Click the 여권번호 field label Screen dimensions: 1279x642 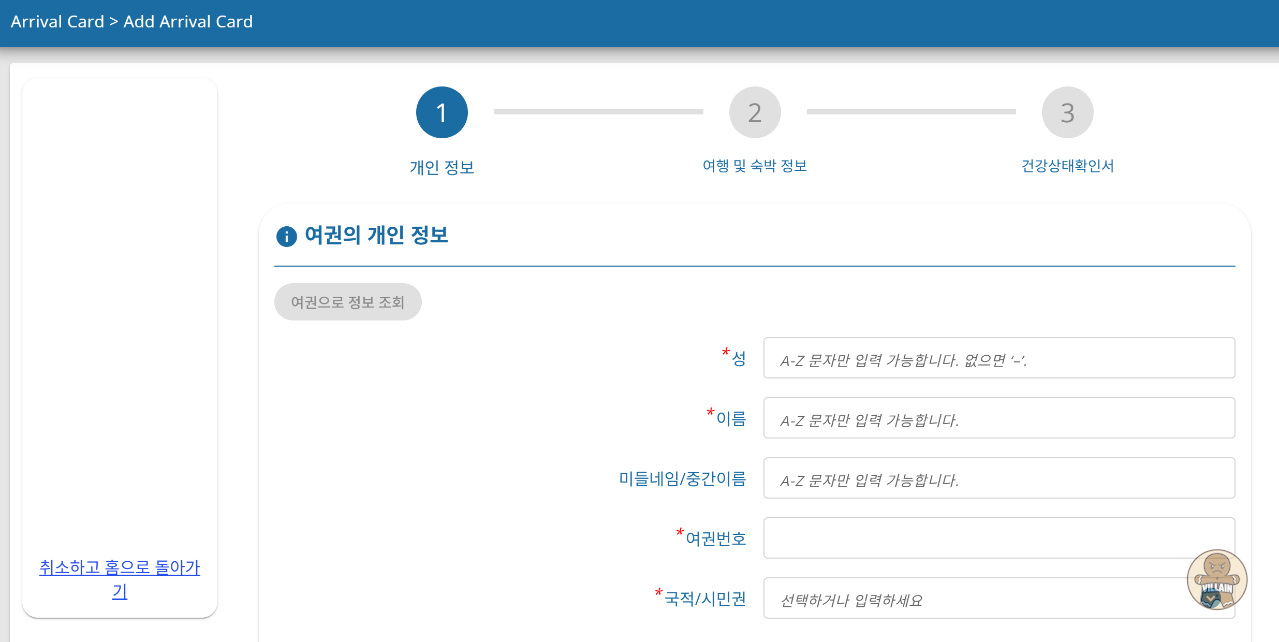click(x=715, y=538)
